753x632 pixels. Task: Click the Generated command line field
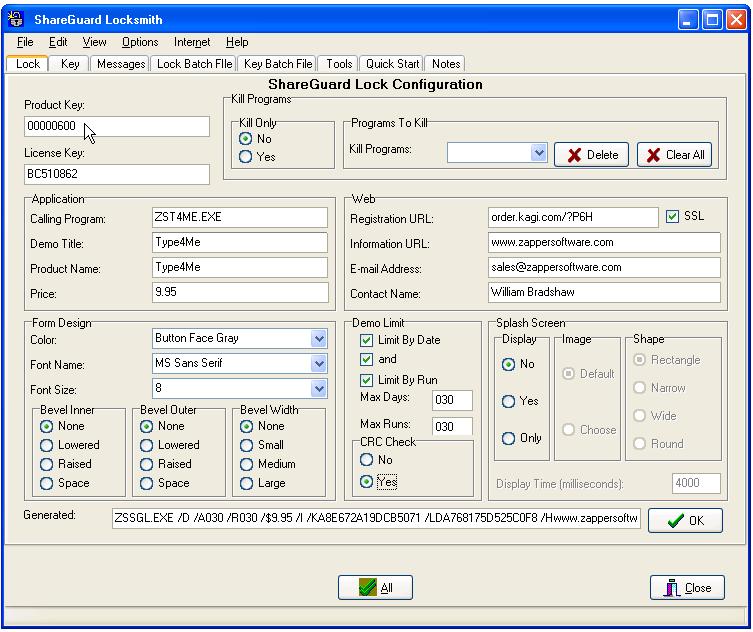tap(376, 519)
